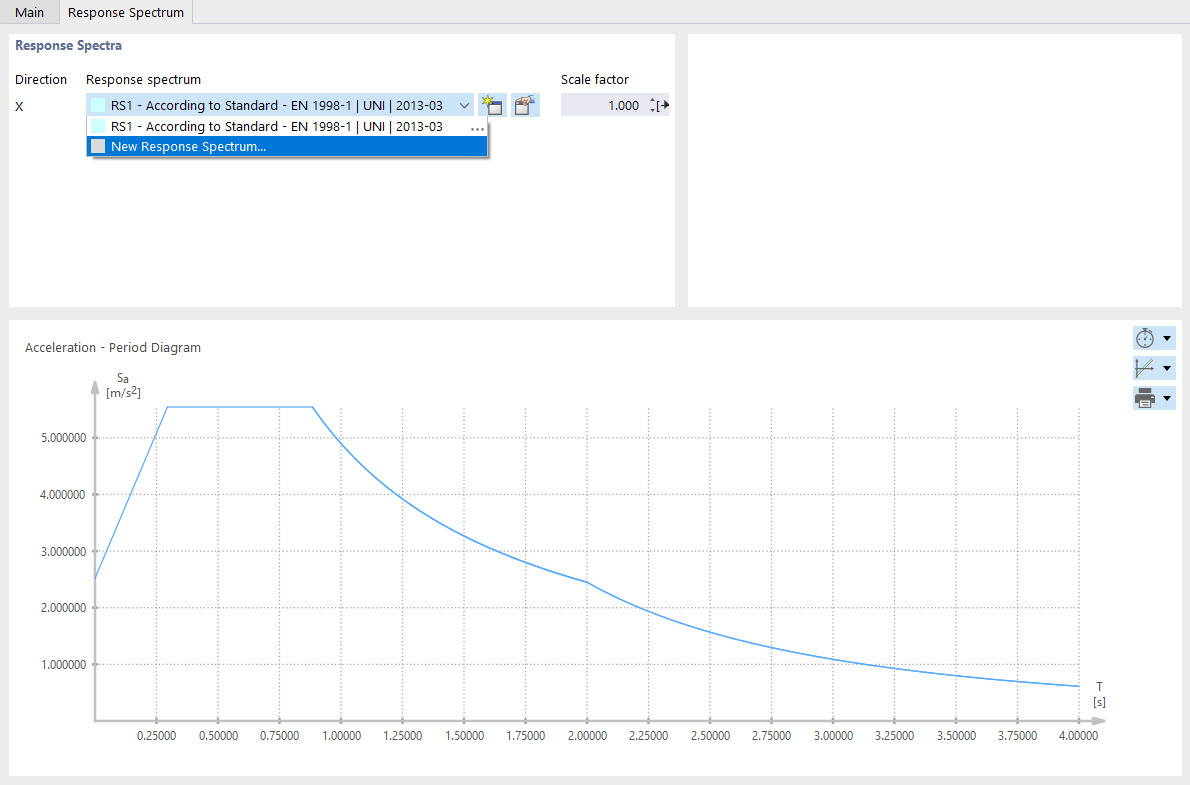Viewport: 1190px width, 785px height.
Task: Click the Sa [m/s²] axis label
Action: click(x=123, y=385)
